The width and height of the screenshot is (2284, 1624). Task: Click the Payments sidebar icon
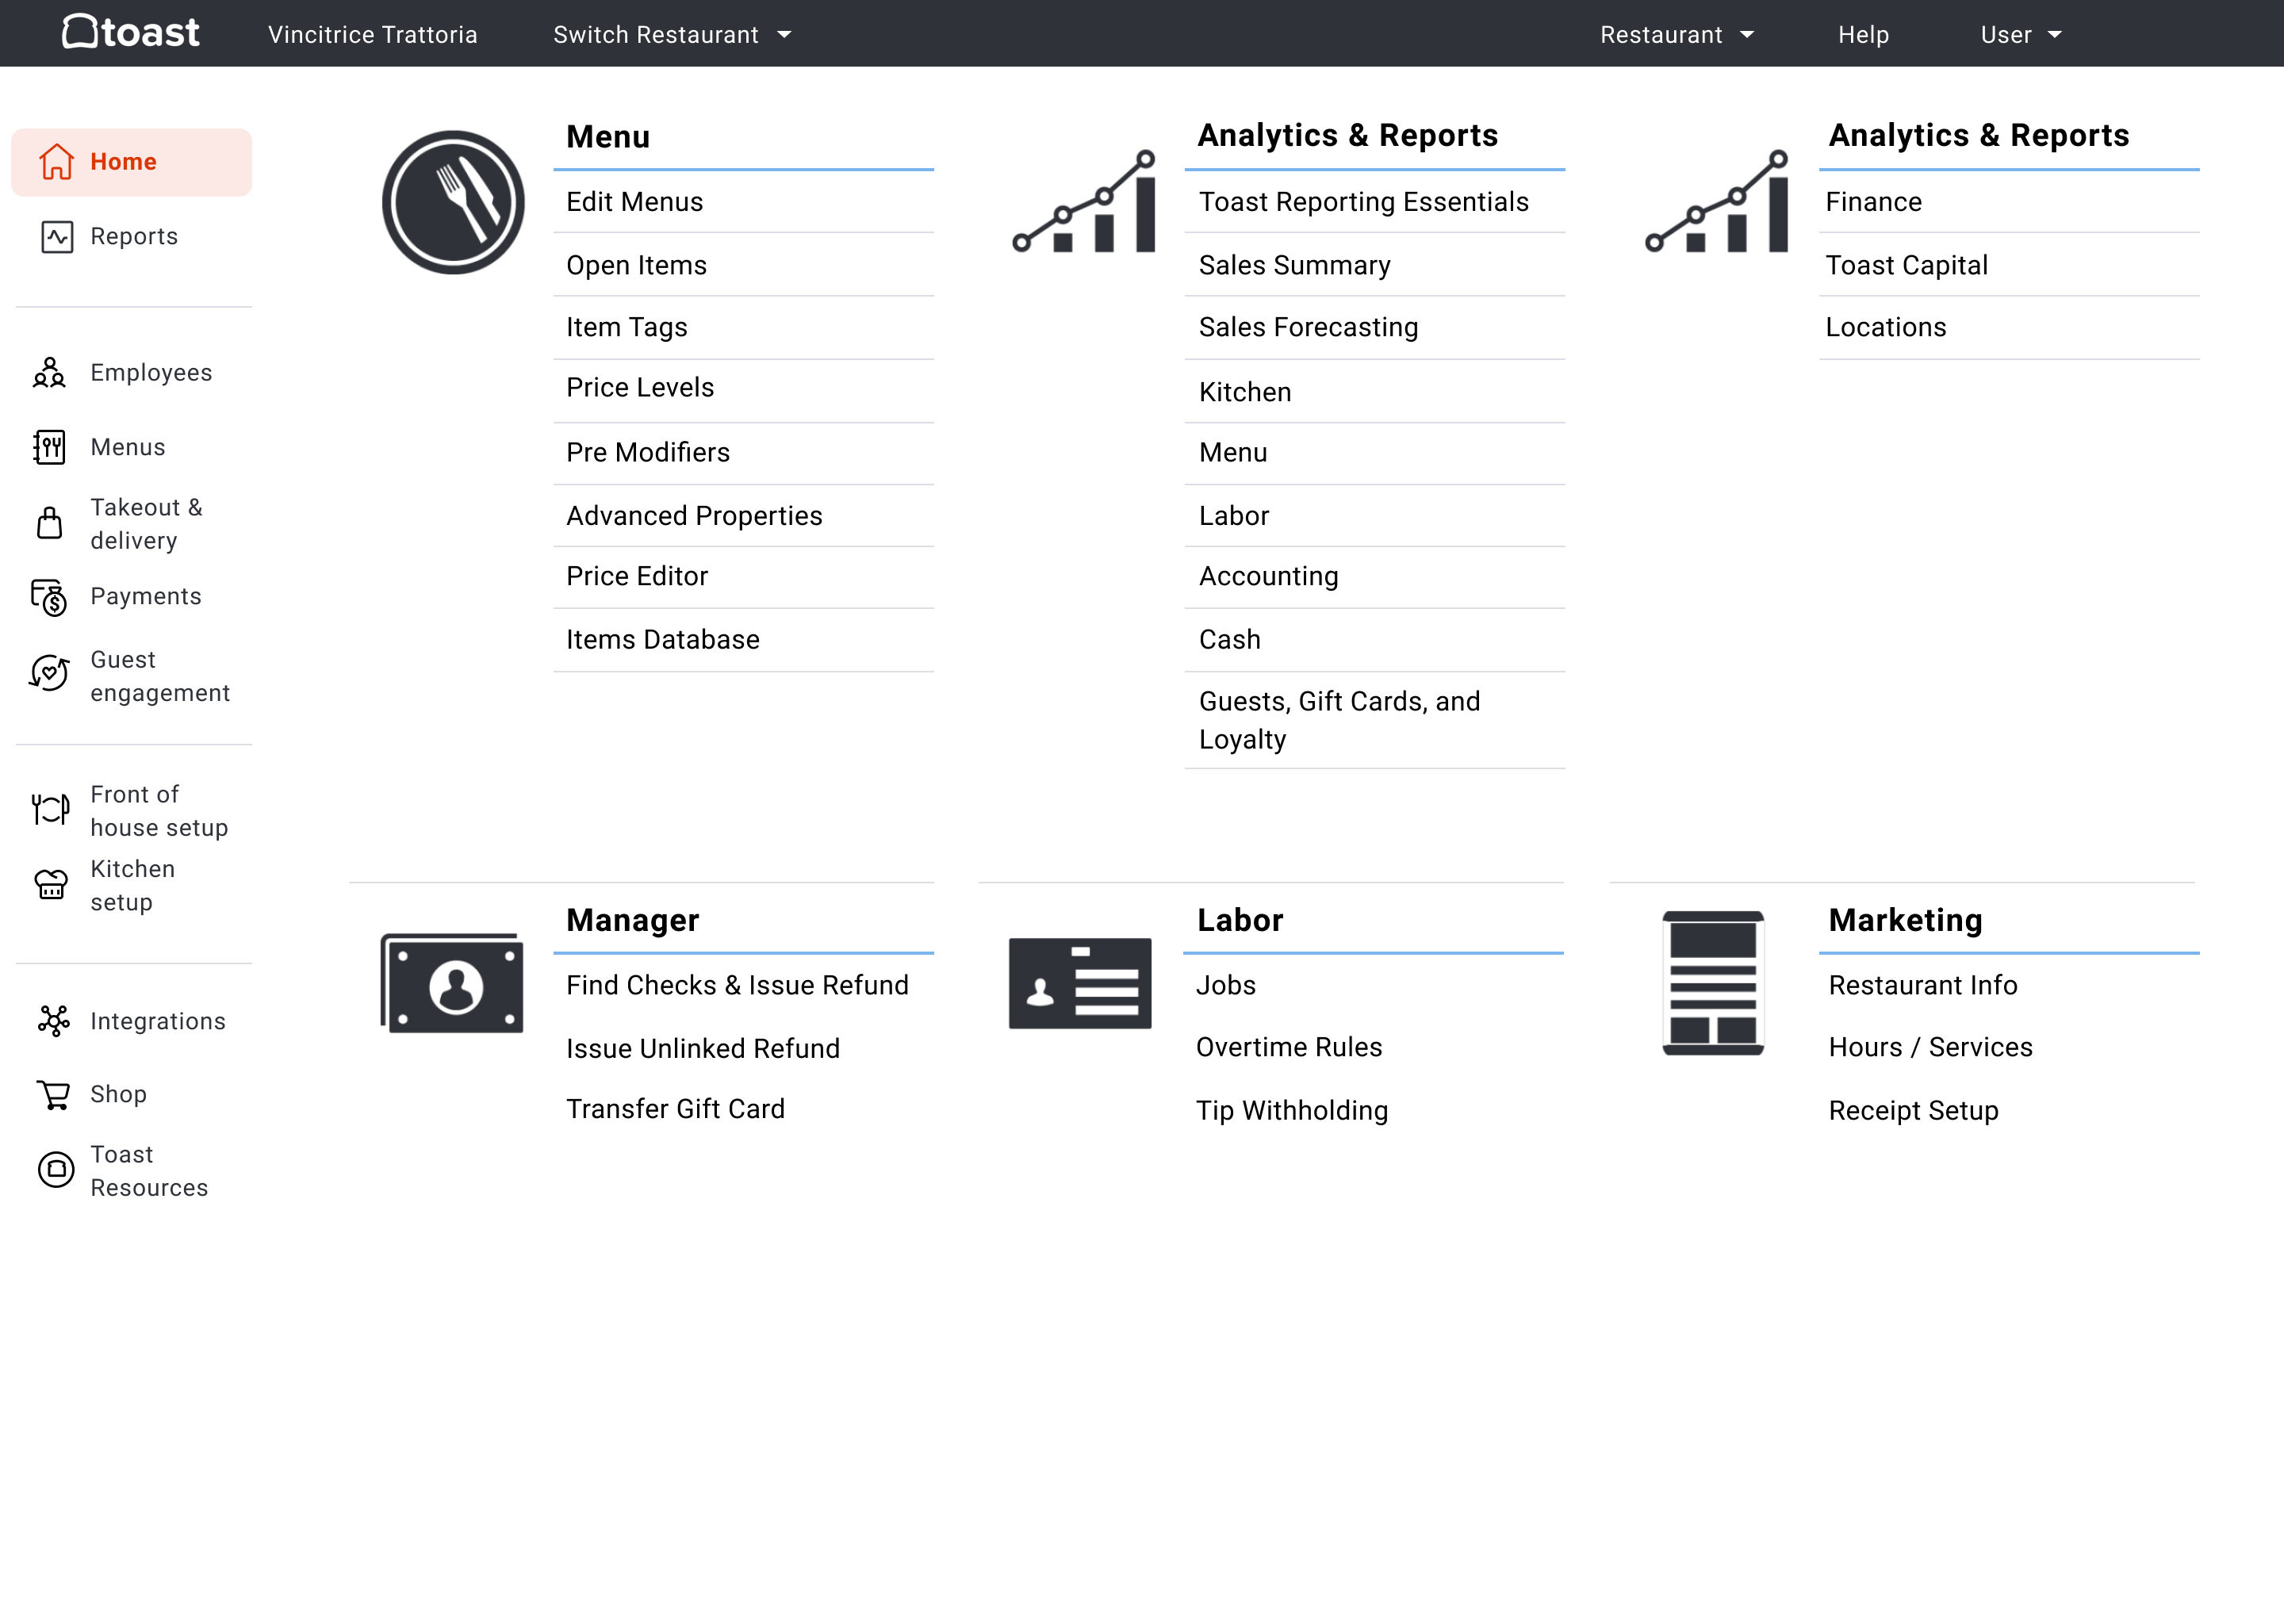(x=49, y=596)
